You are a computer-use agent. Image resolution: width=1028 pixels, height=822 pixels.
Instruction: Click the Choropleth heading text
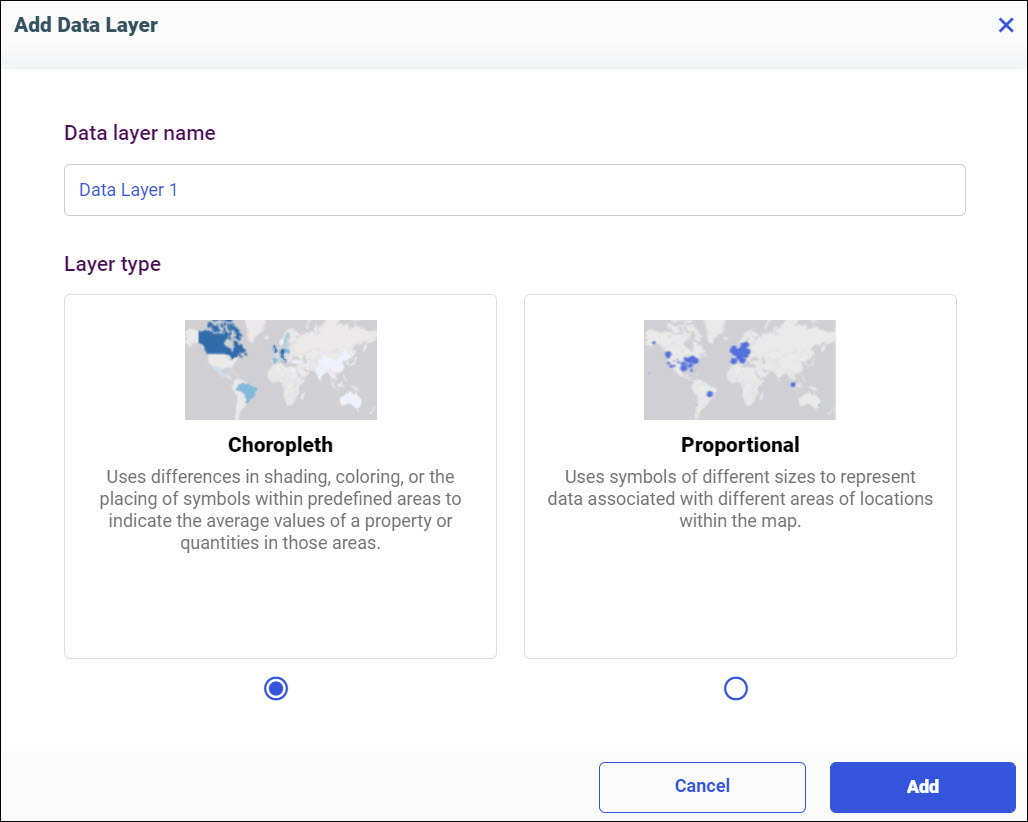tap(280, 445)
